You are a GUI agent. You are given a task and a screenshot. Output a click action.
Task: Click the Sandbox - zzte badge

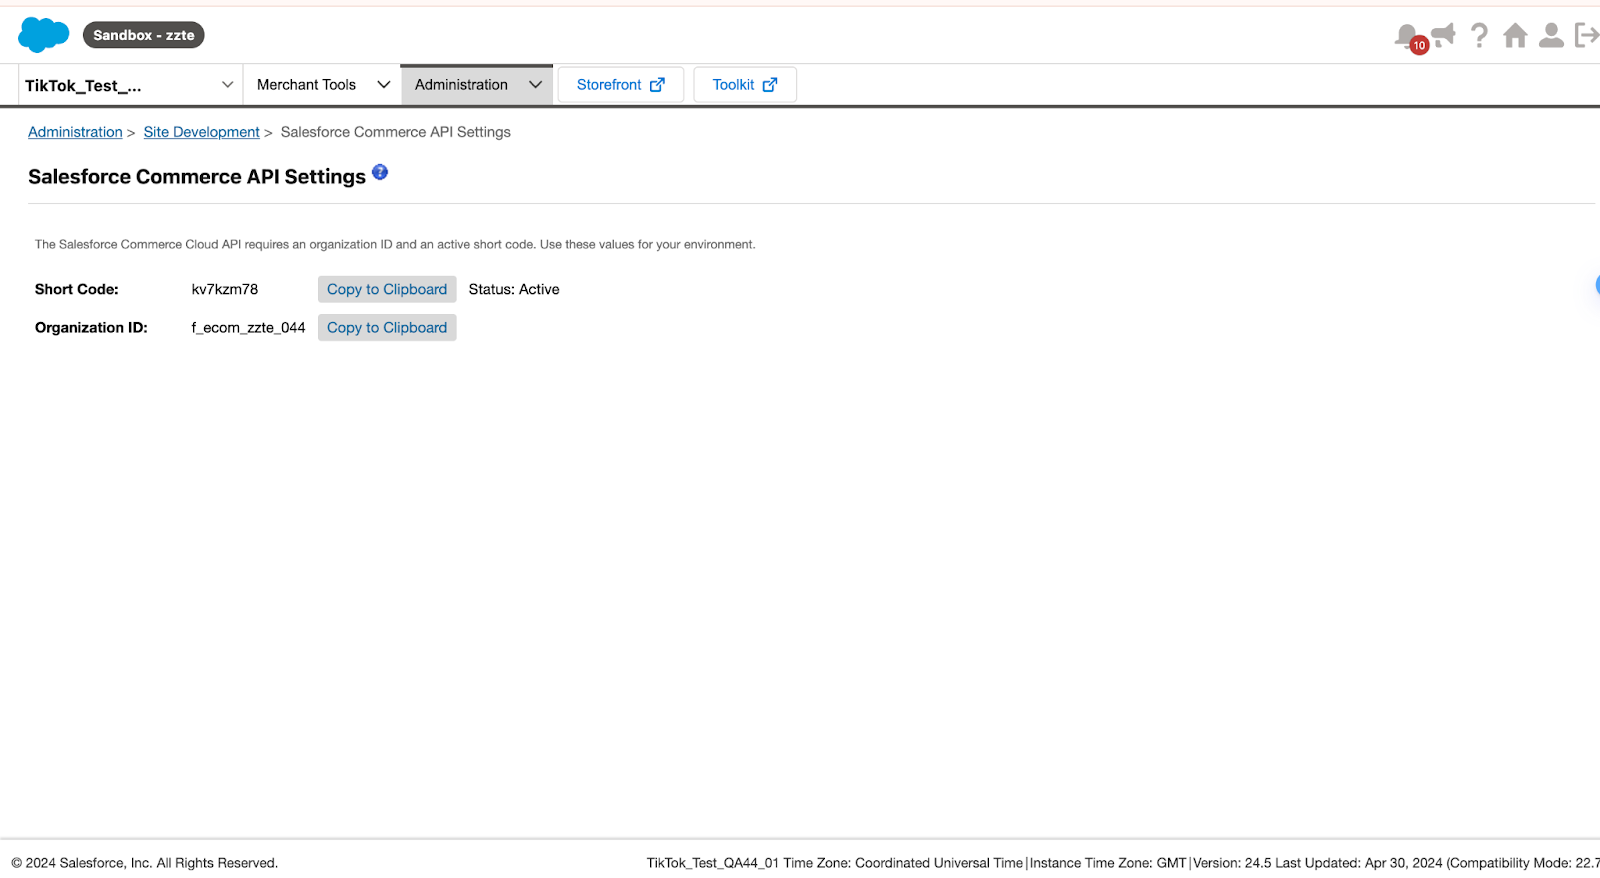tap(143, 35)
